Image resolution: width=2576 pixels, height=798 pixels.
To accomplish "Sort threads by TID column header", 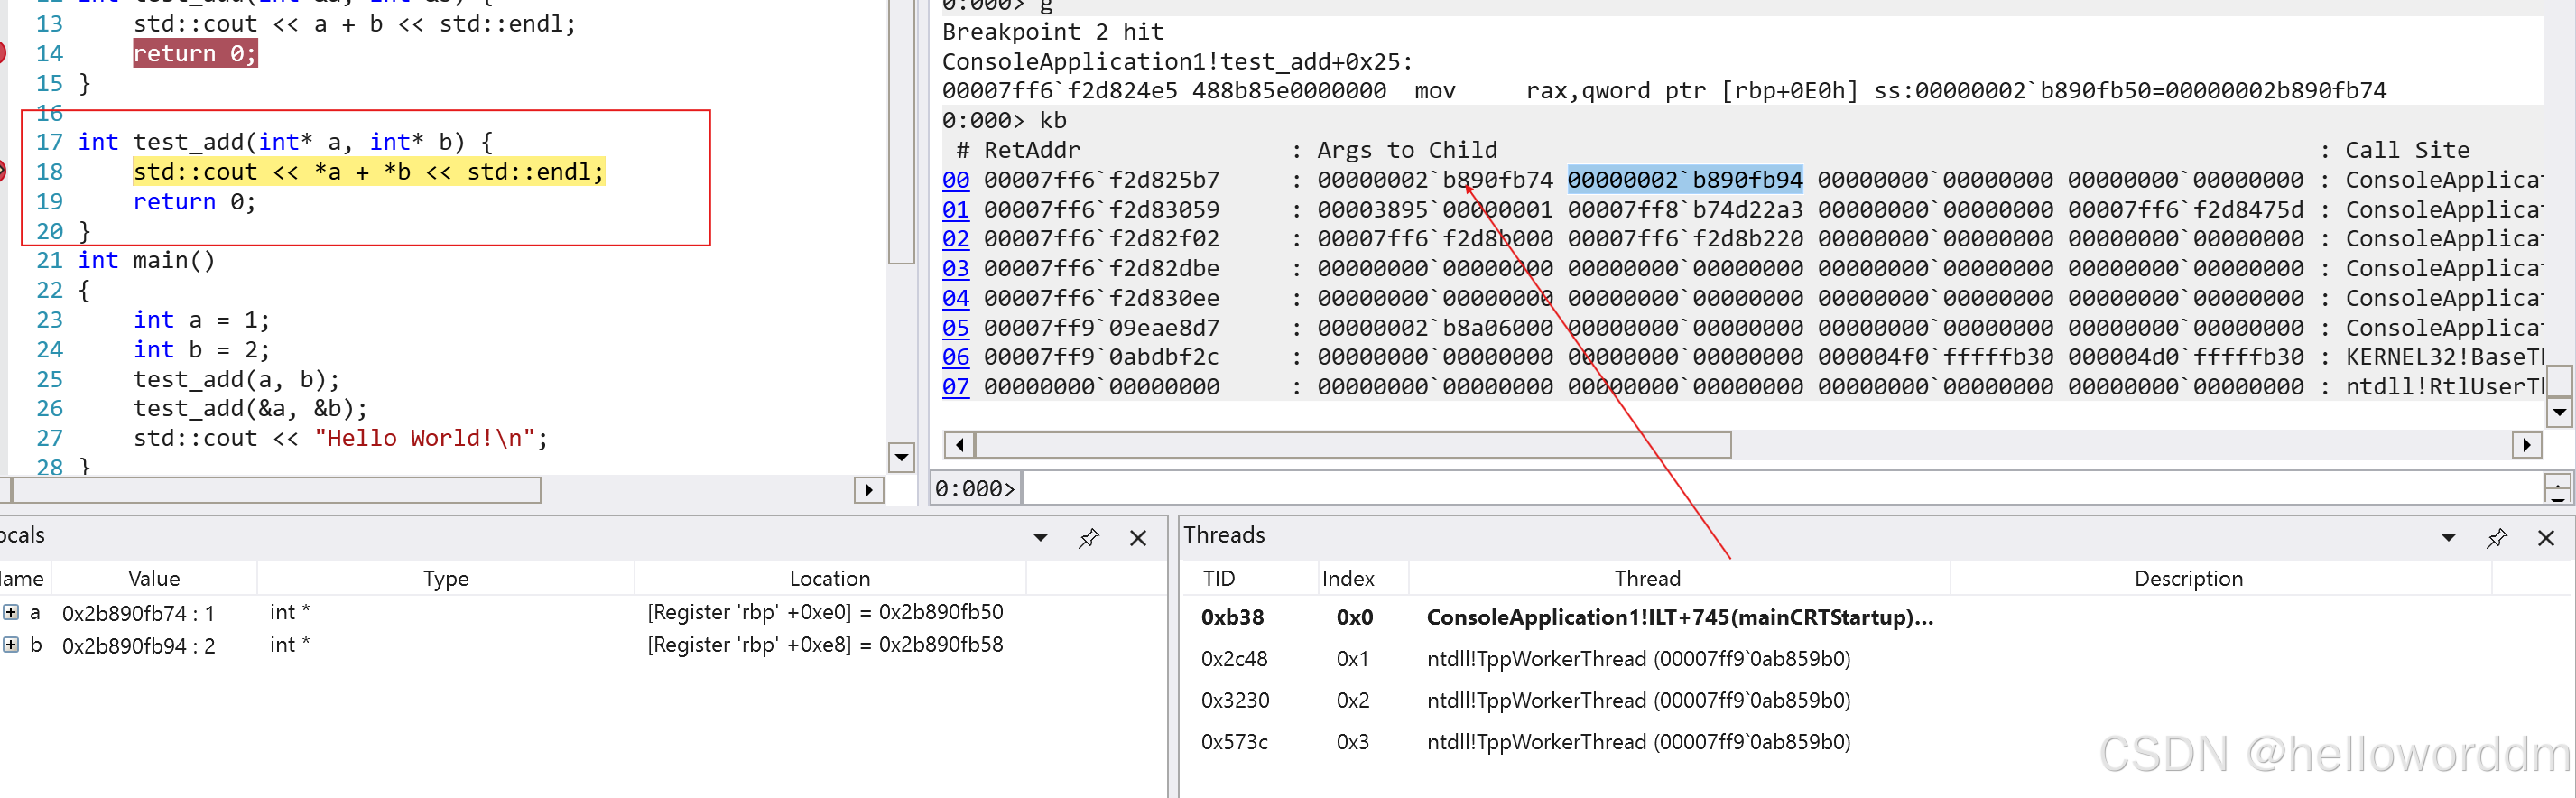I will pos(1218,578).
